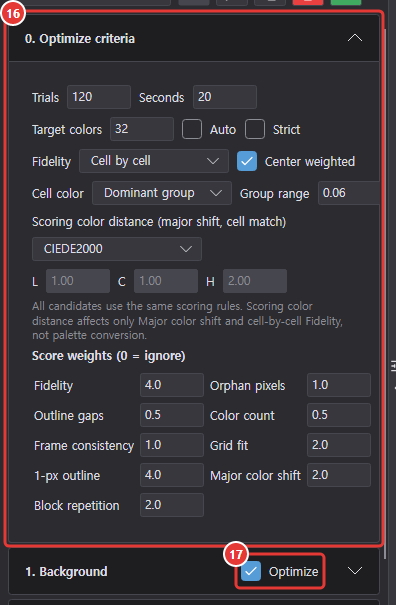This screenshot has height=605, width=396.
Task: Enable the Strict checkbox
Action: pyautogui.click(x=255, y=129)
